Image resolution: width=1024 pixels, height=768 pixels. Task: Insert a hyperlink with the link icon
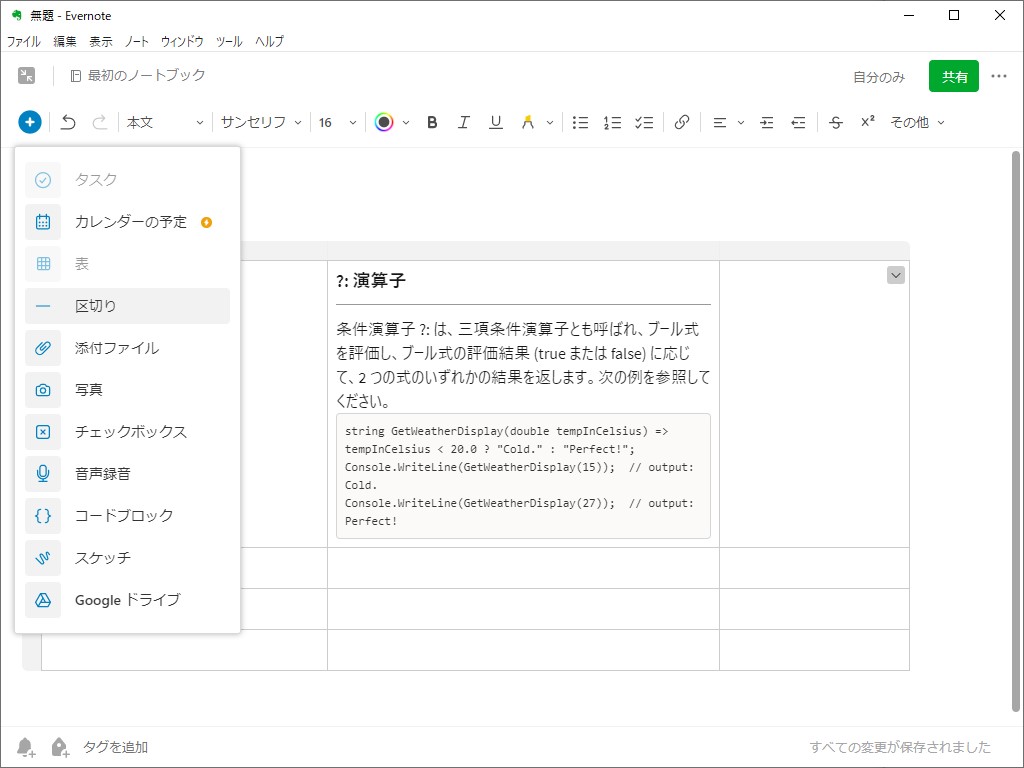pos(682,121)
